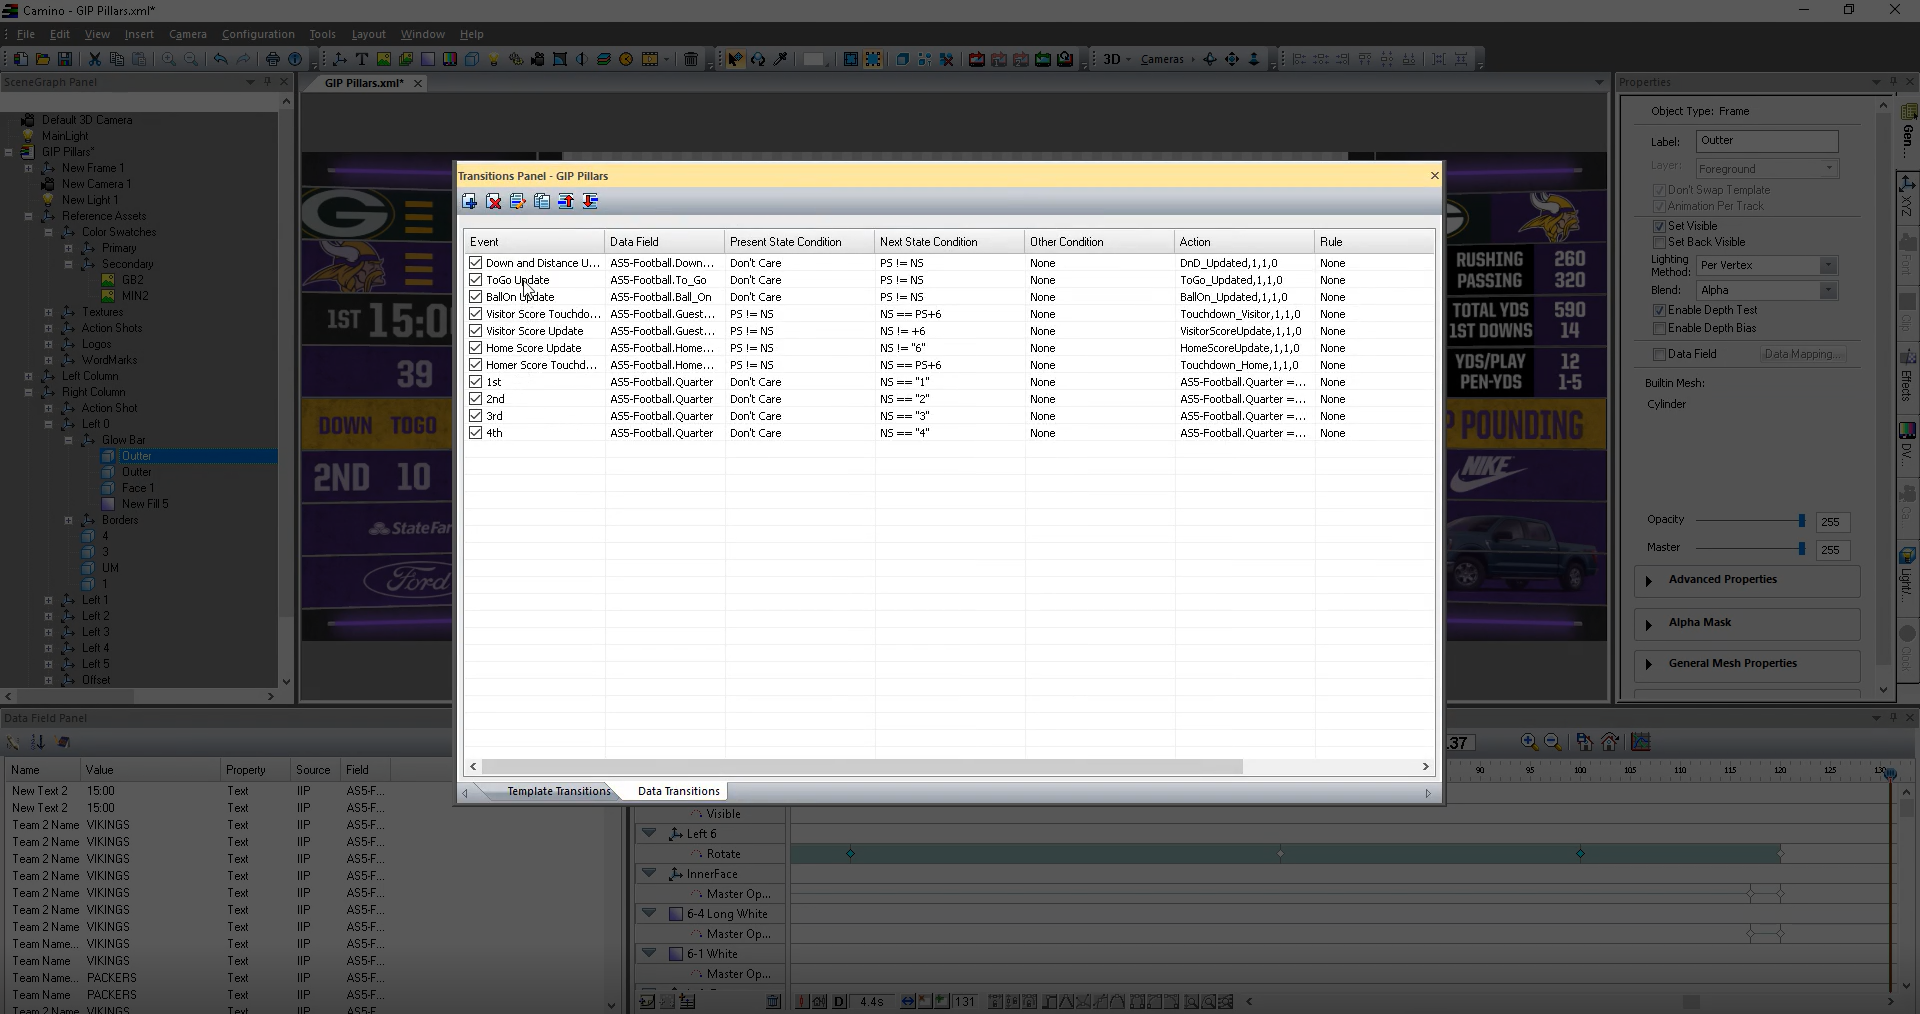Click the Text tool icon in toolbar
The height and width of the screenshot is (1014, 1920).
[362, 59]
